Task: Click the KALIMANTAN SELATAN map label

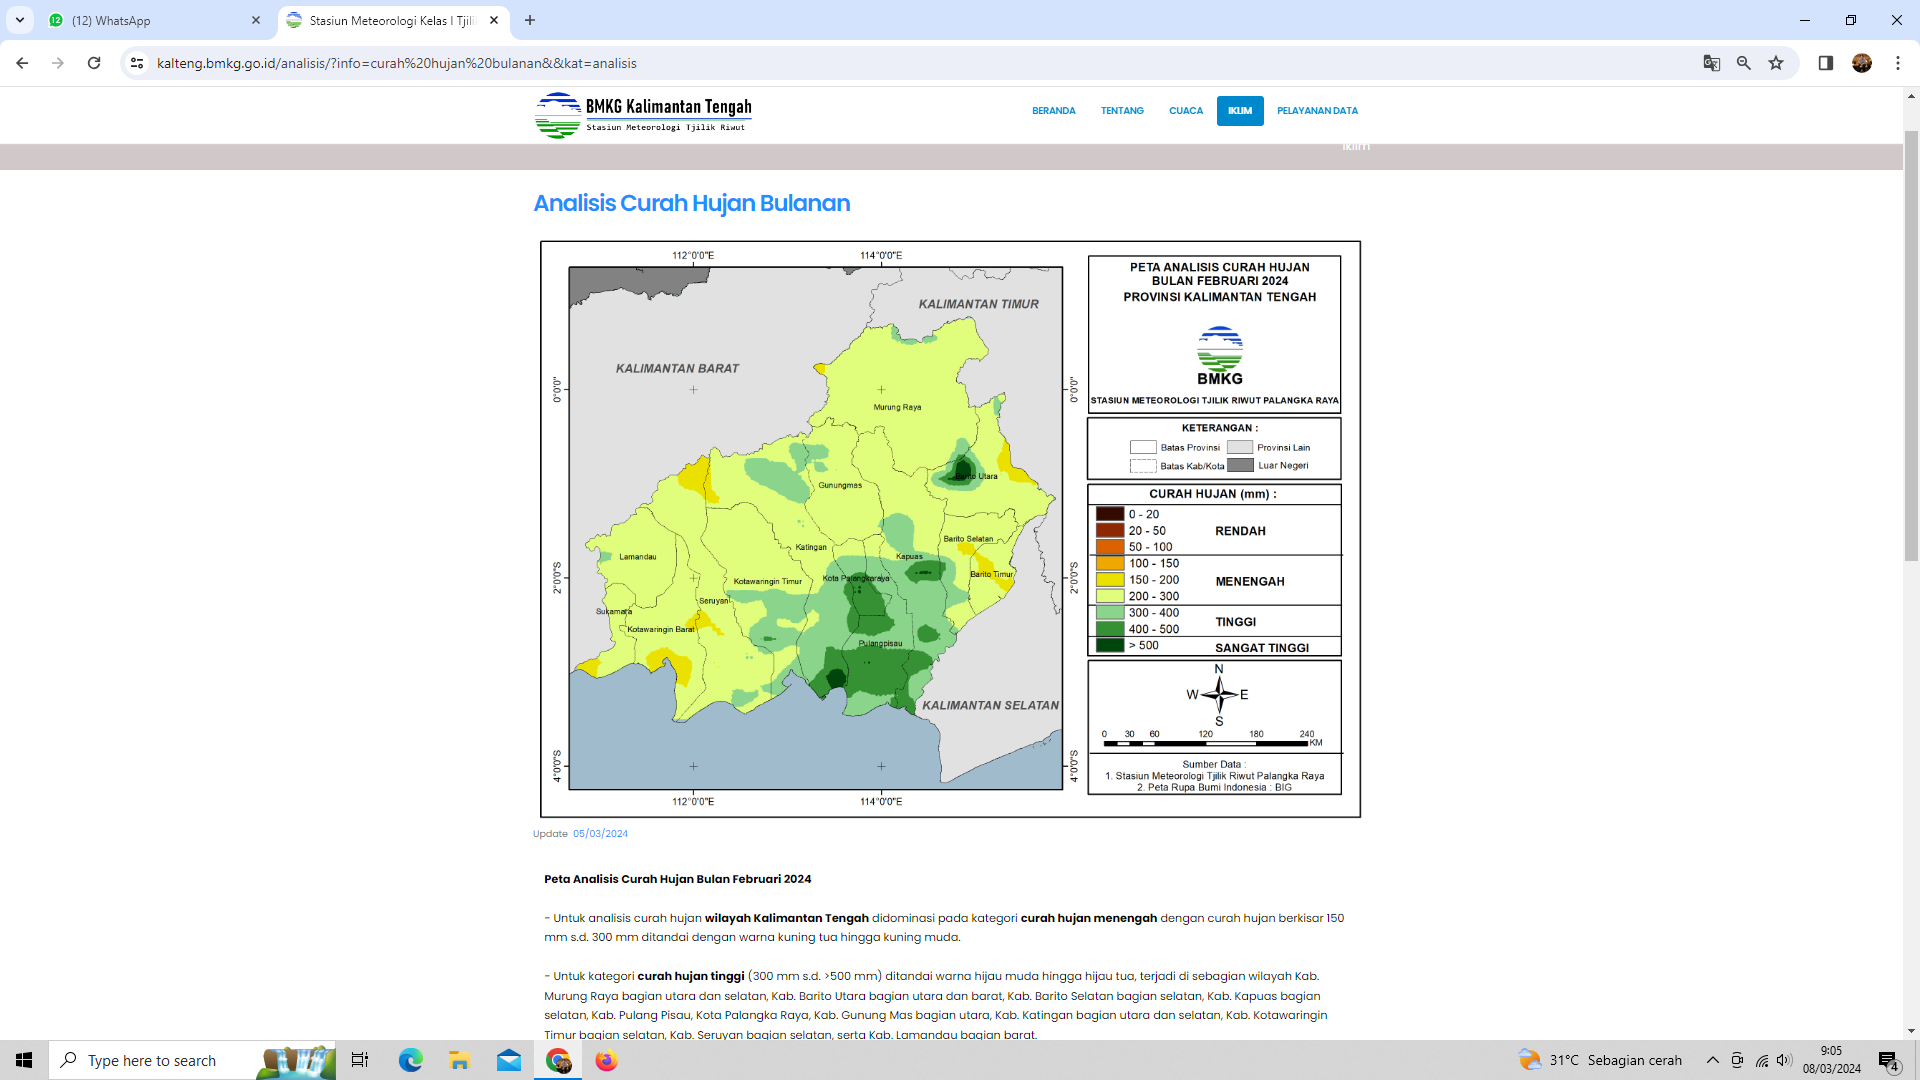Action: click(990, 706)
